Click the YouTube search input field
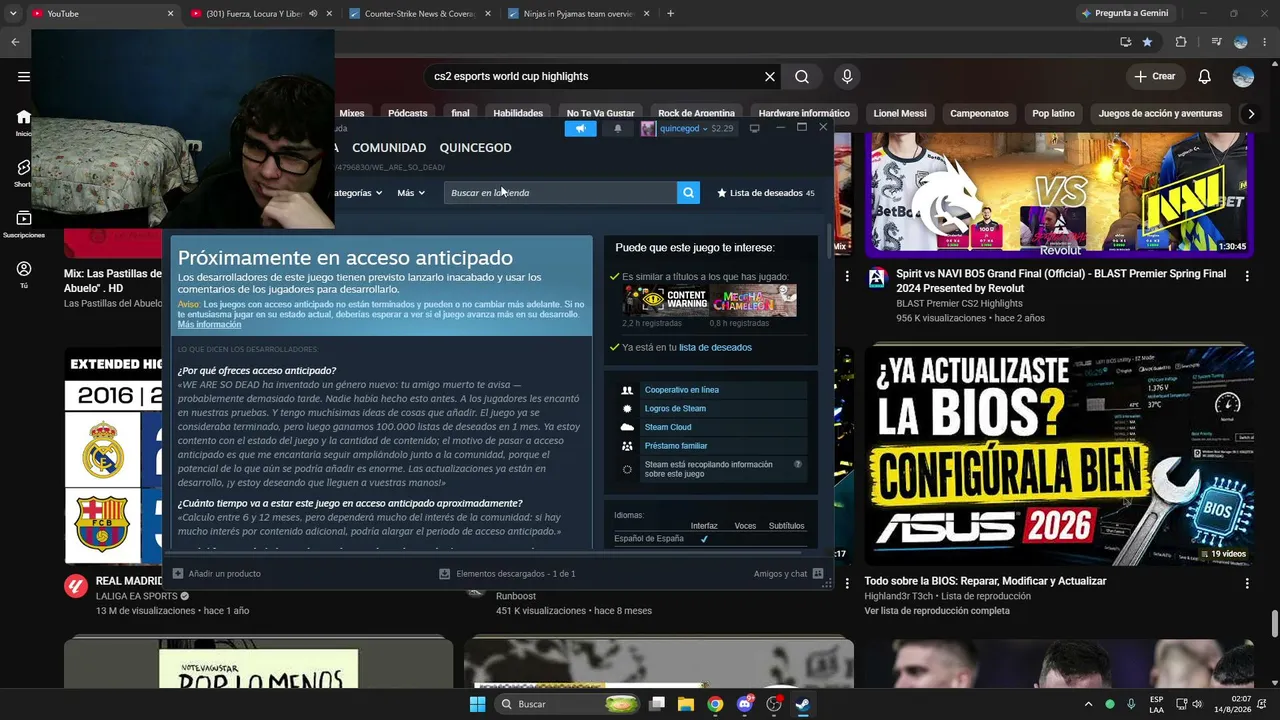1280x720 pixels. click(596, 76)
